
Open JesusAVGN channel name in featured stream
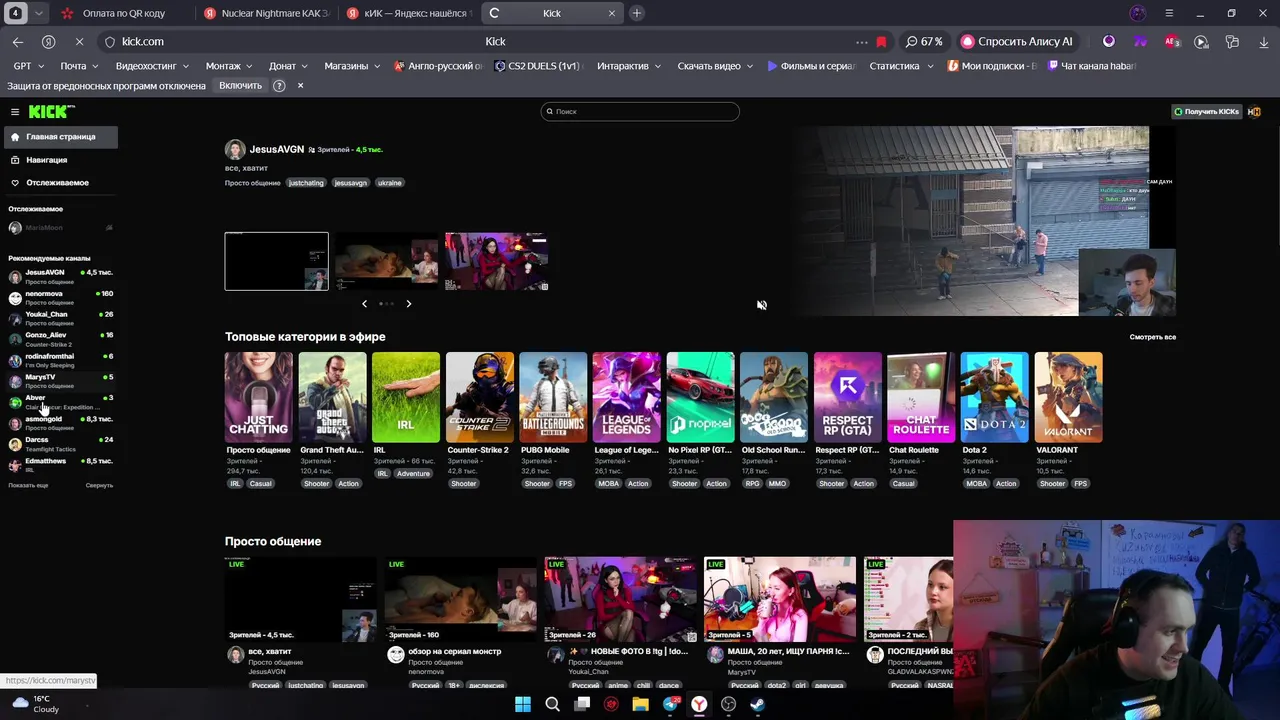pos(276,149)
